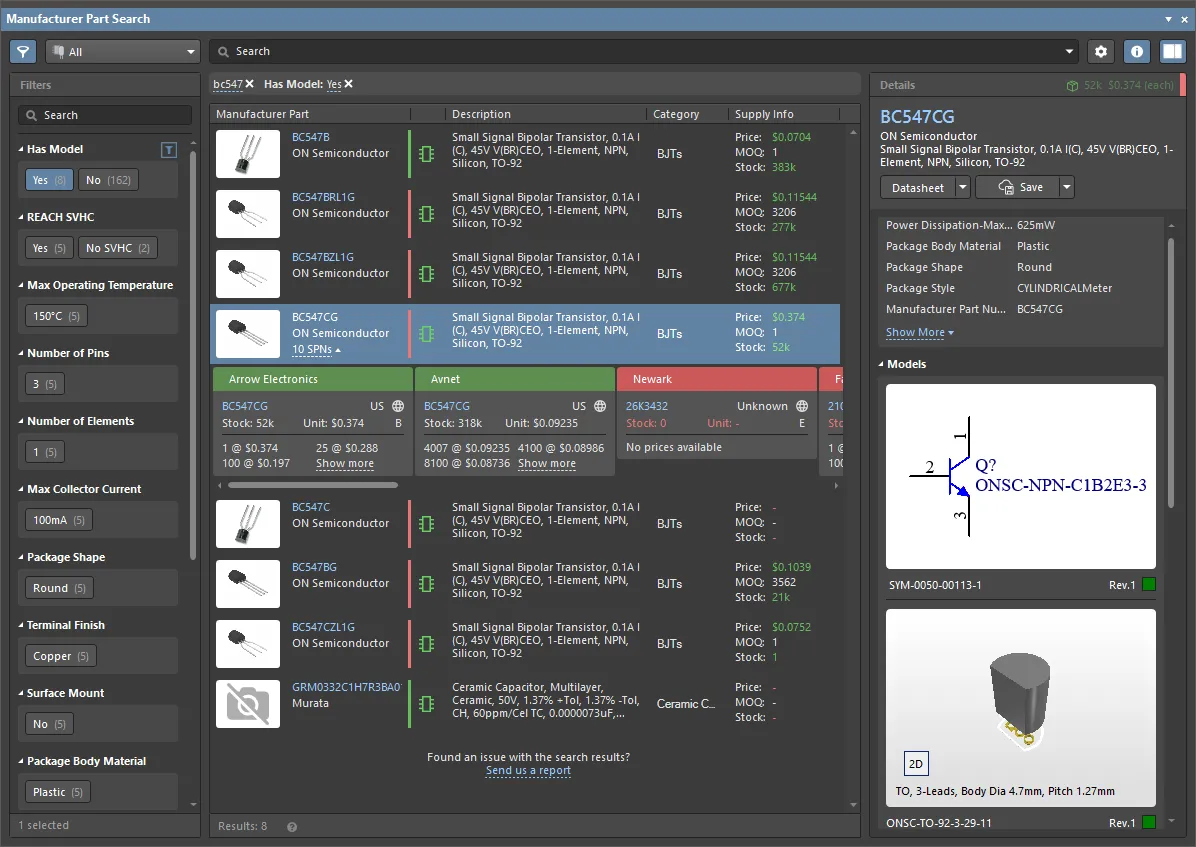
Task: Open the Save options dropdown arrow
Action: pyautogui.click(x=1066, y=188)
